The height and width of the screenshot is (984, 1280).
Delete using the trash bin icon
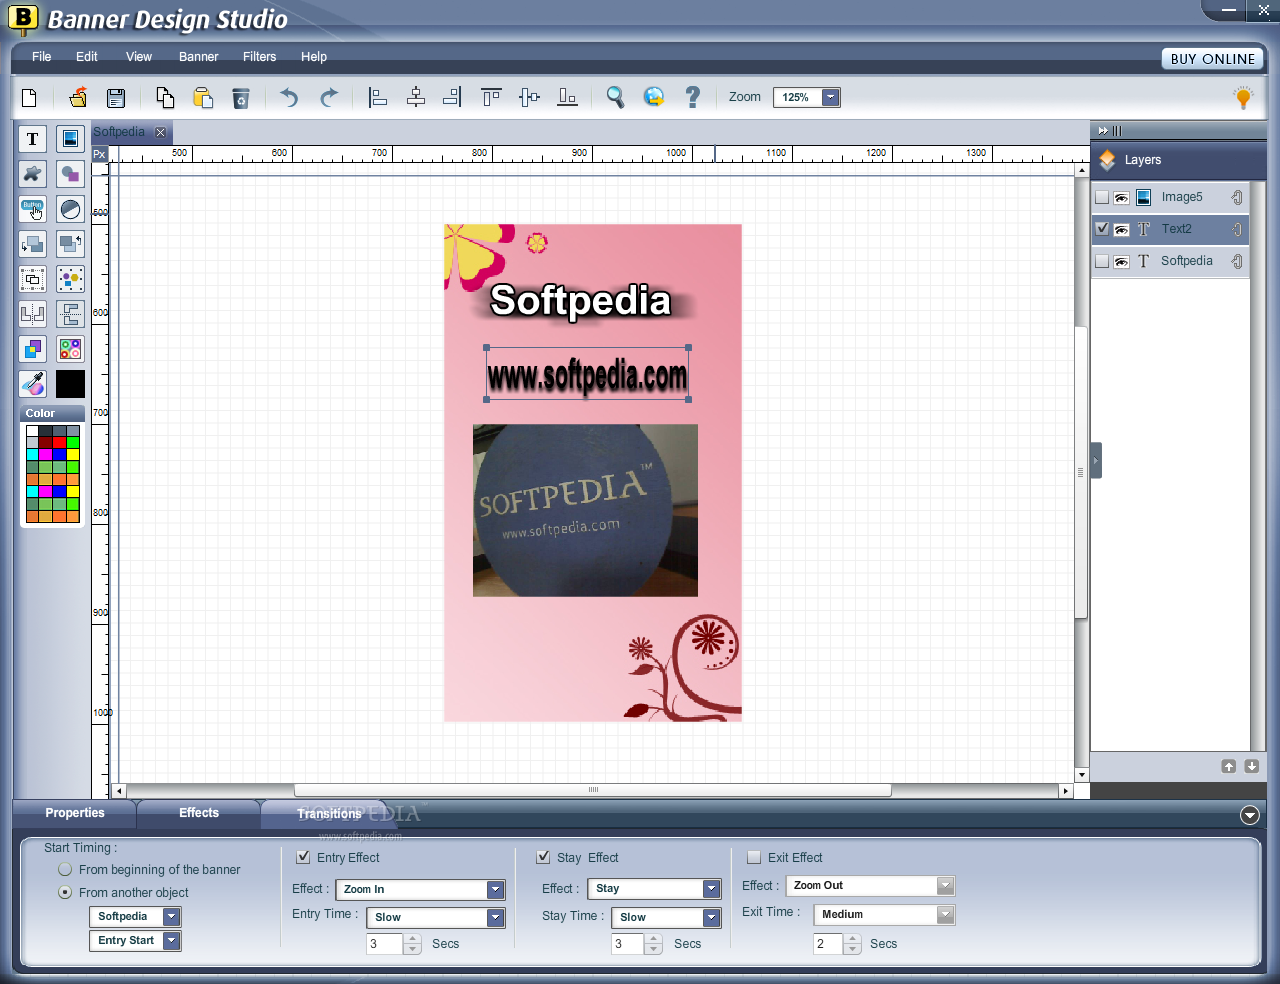tap(241, 97)
